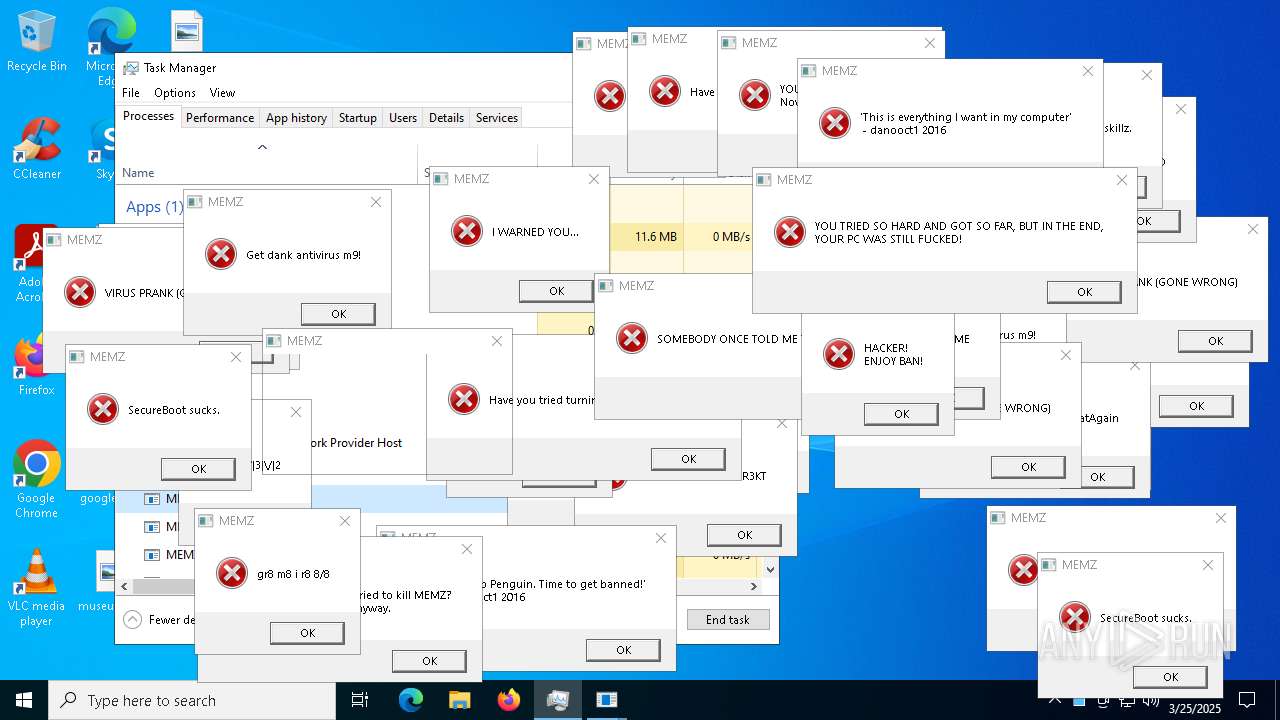The image size is (1280, 720).
Task: Switch to the Performance tab
Action: click(x=220, y=117)
